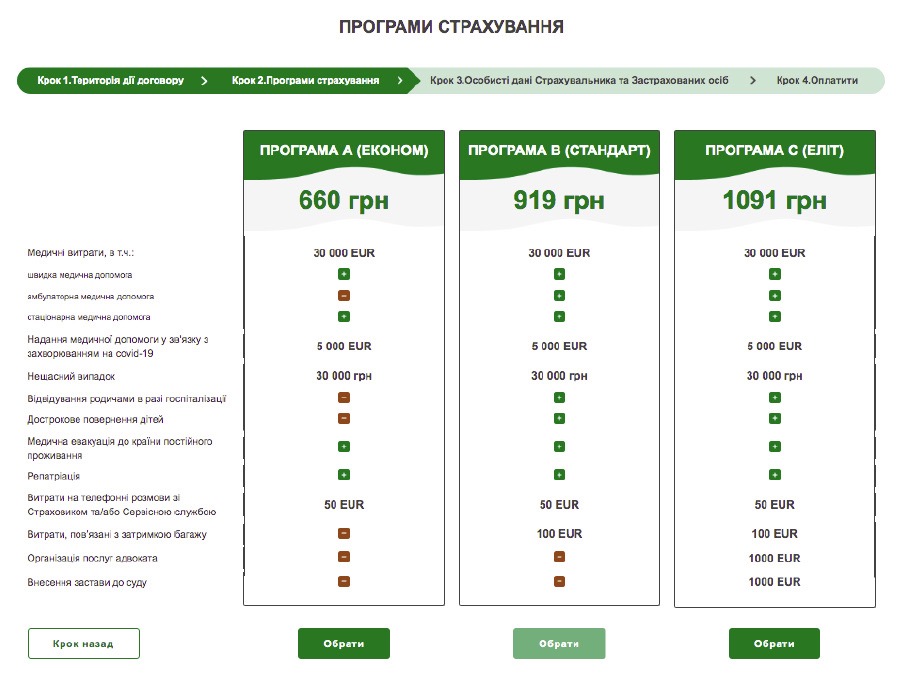Click plus icon for Медична евакуація in Program A
Image resolution: width=906 pixels, height=678 pixels.
[344, 447]
